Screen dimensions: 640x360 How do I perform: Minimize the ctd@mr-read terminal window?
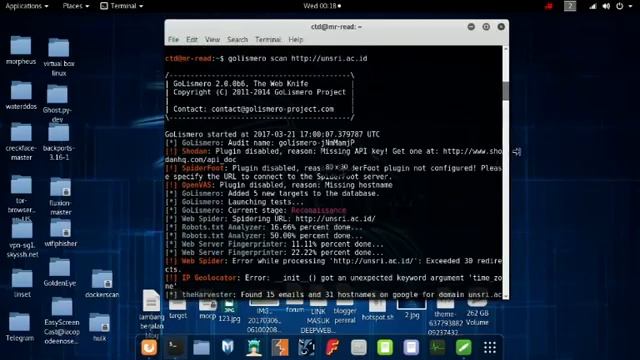click(x=471, y=27)
